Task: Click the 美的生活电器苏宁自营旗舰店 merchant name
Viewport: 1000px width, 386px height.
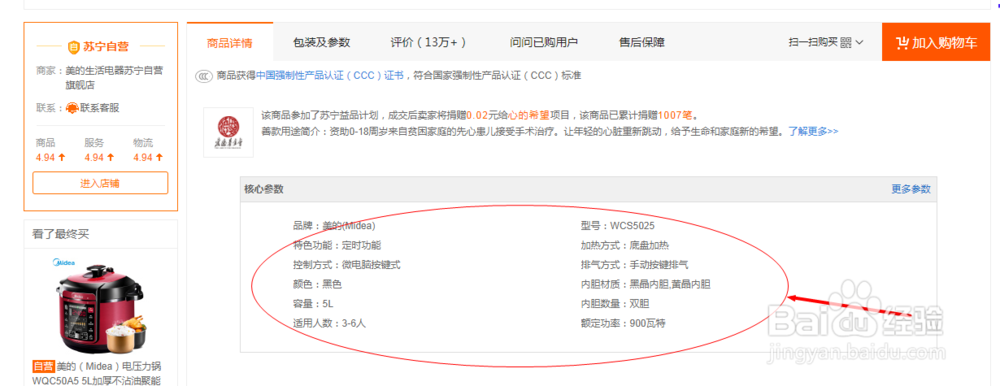Action: click(114, 78)
